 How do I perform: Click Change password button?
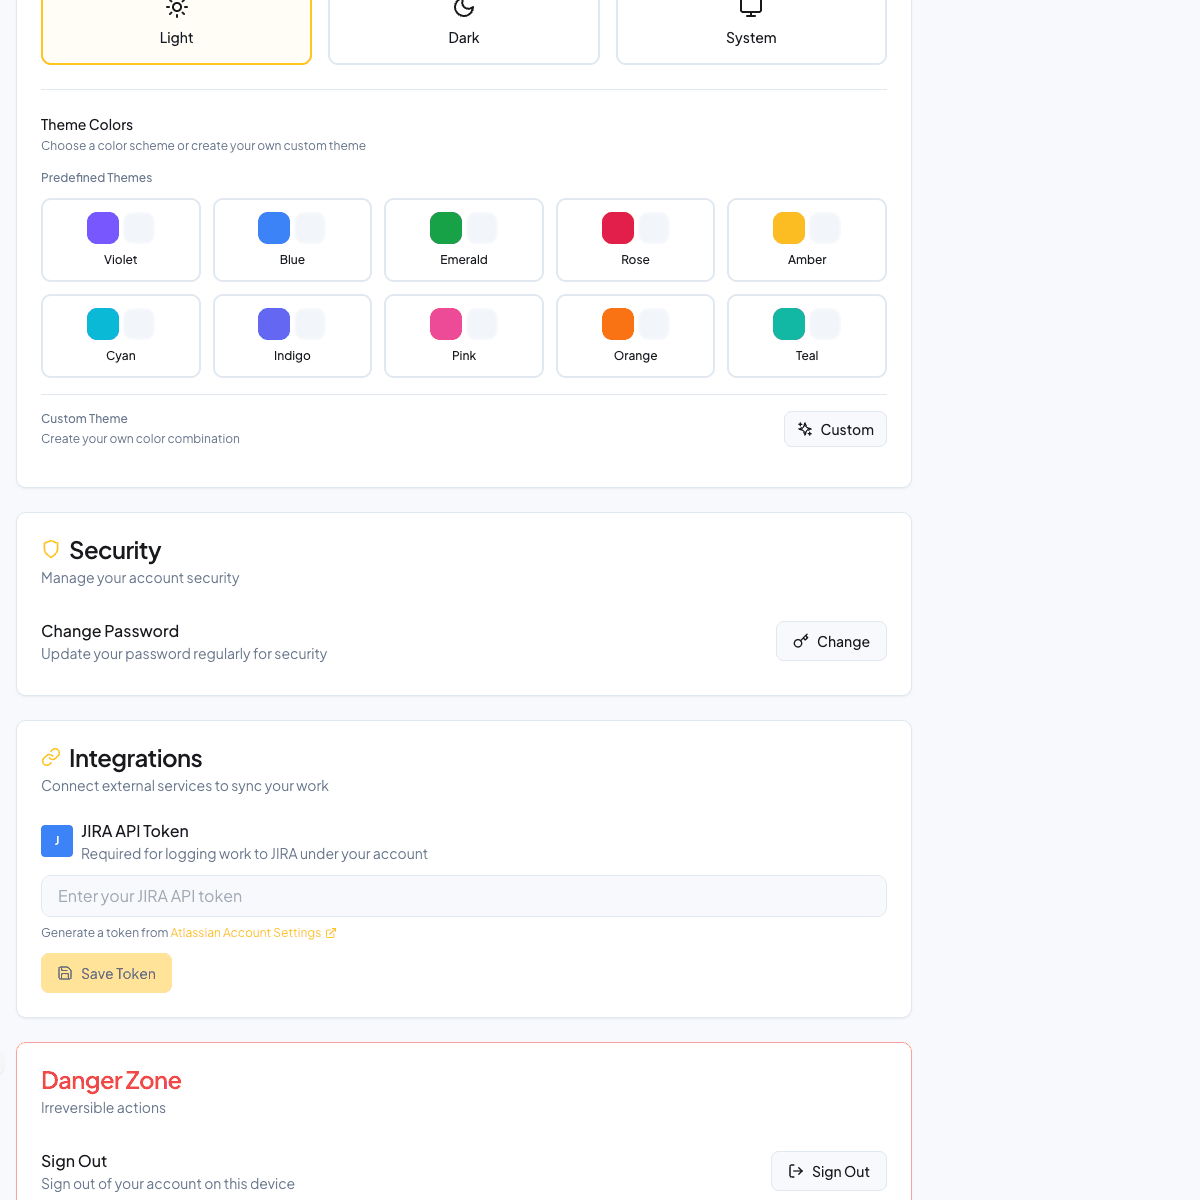tap(831, 641)
